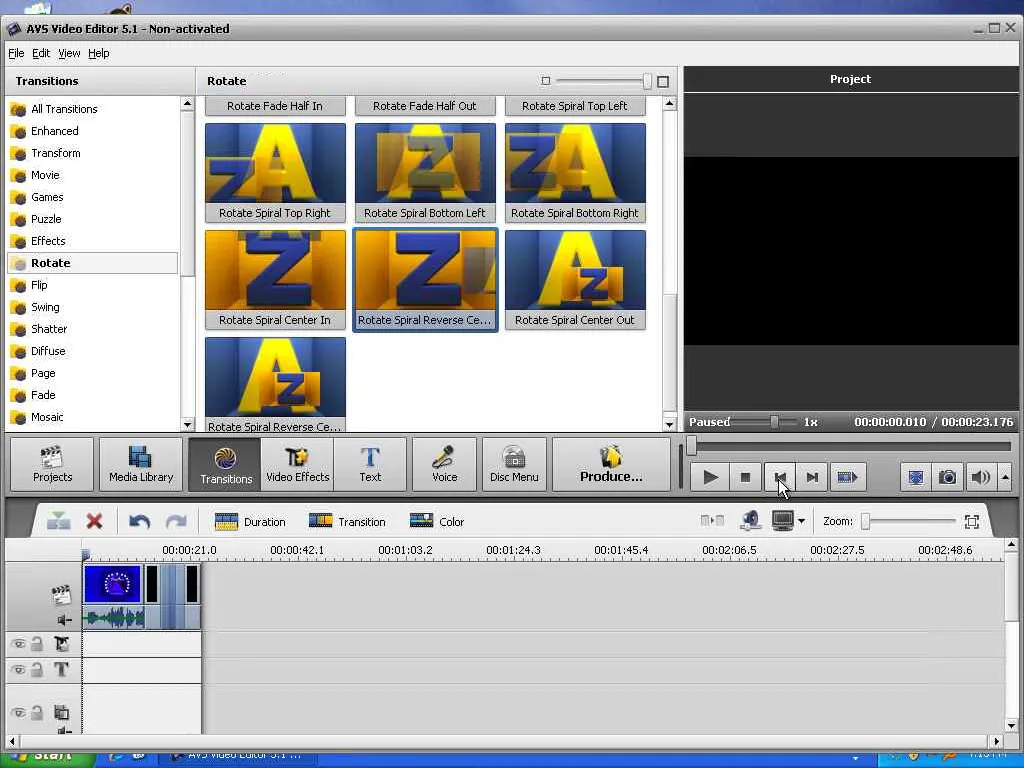Choose the Rotate Spiral Bottom Left transition

[425, 172]
